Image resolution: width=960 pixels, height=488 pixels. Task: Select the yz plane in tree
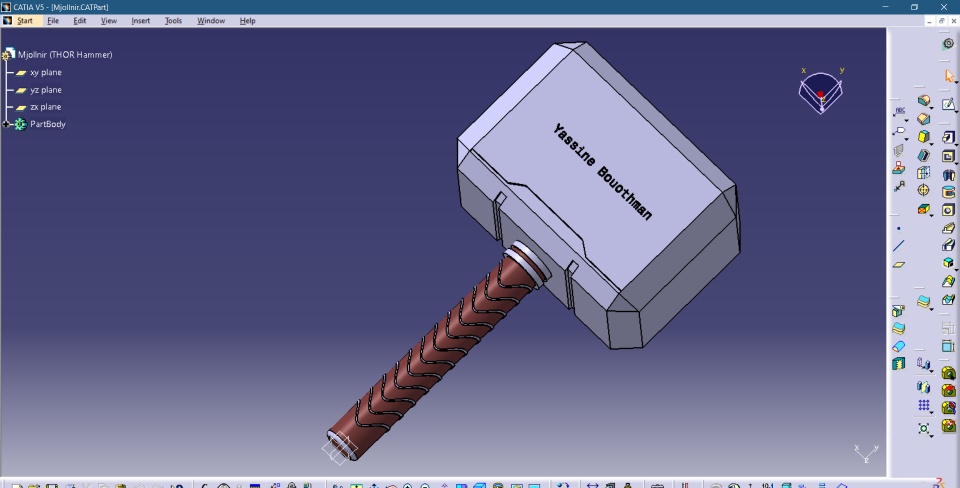[x=46, y=89]
